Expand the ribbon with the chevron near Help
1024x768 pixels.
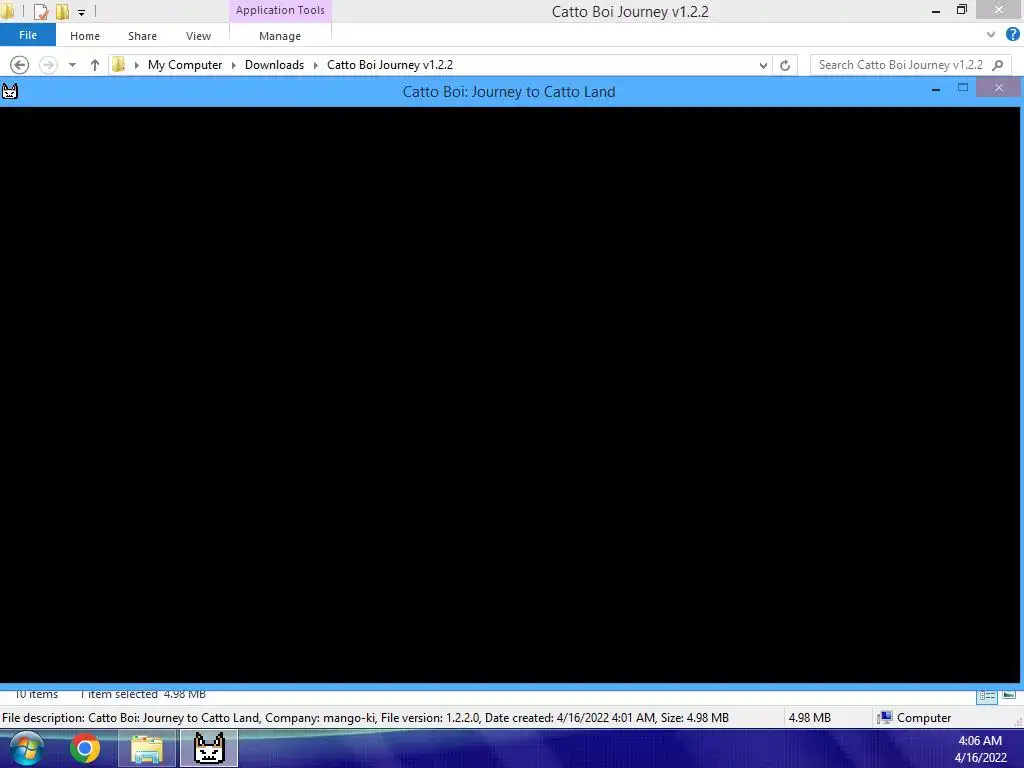coord(991,35)
